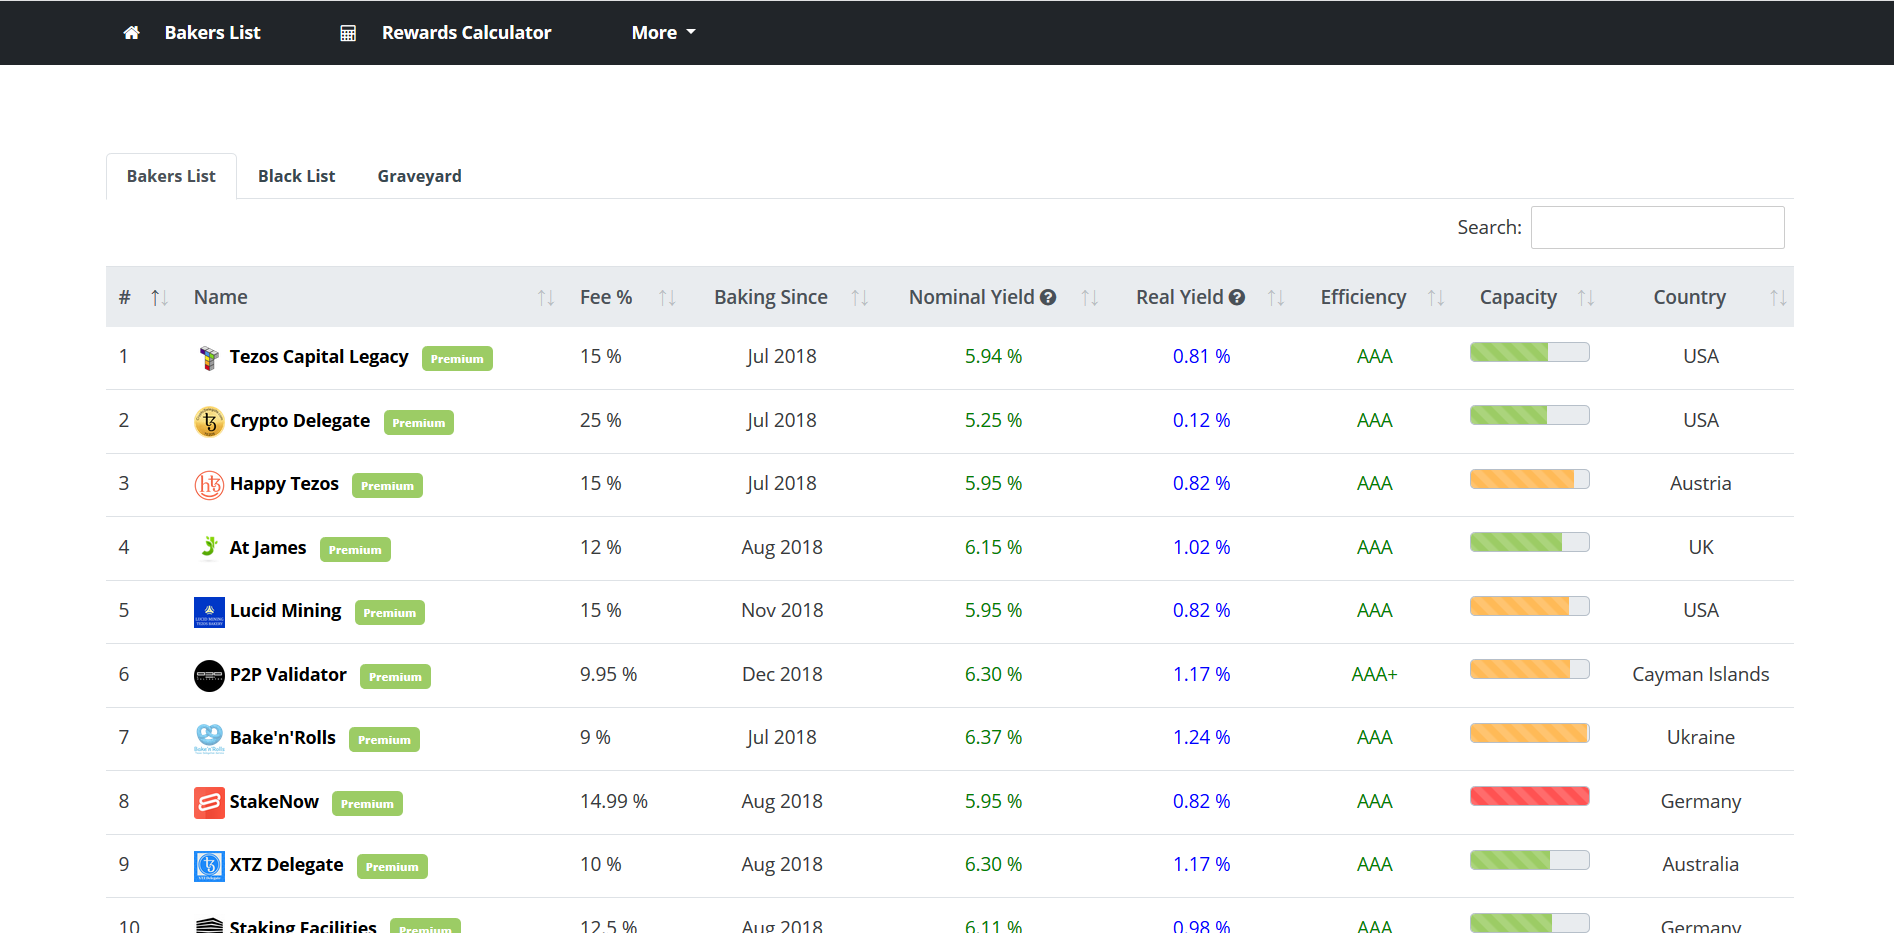The height and width of the screenshot is (933, 1894).
Task: Click the 14.99 % fee value
Action: 614,802
